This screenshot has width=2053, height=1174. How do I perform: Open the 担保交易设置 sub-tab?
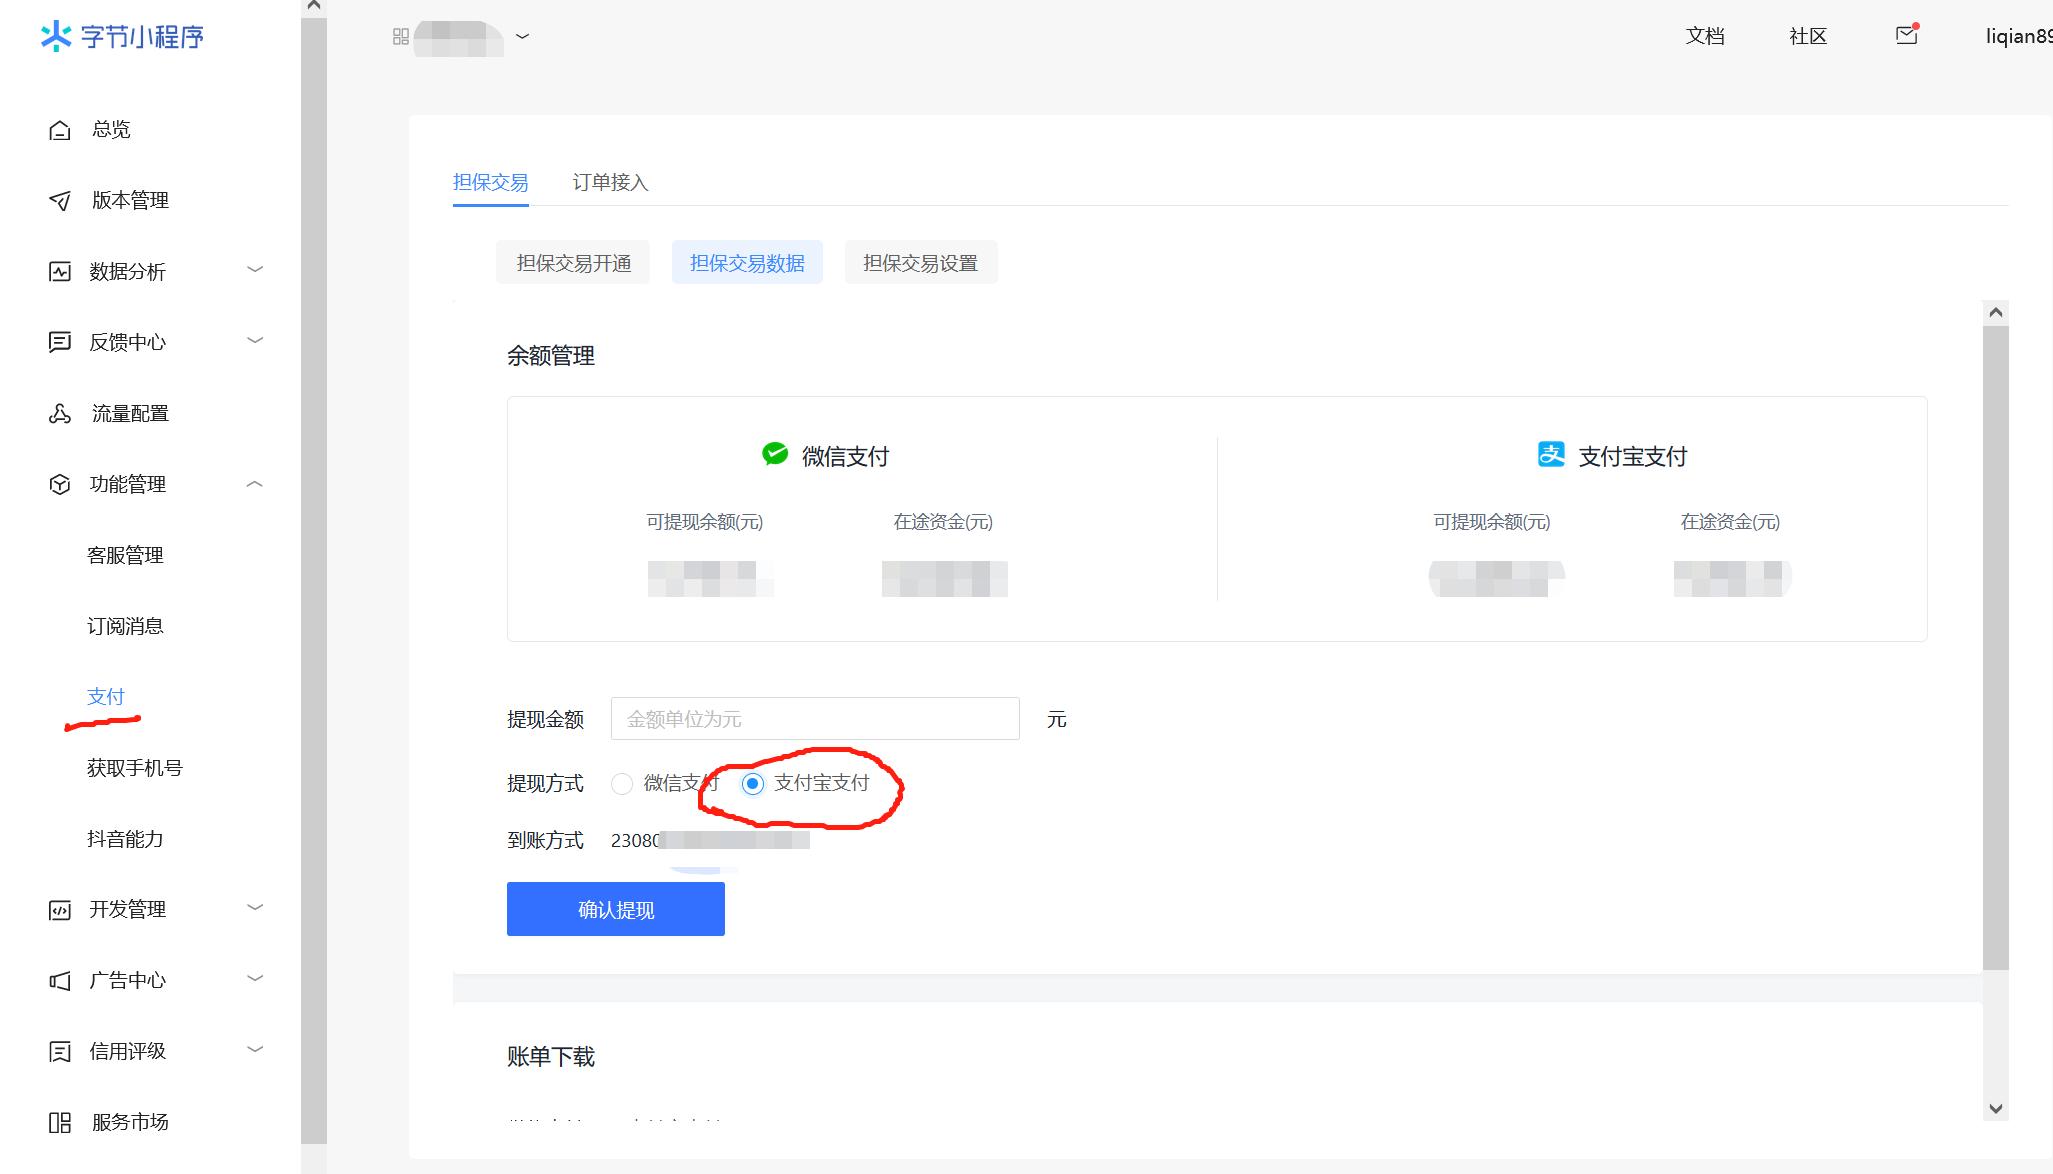tap(920, 263)
